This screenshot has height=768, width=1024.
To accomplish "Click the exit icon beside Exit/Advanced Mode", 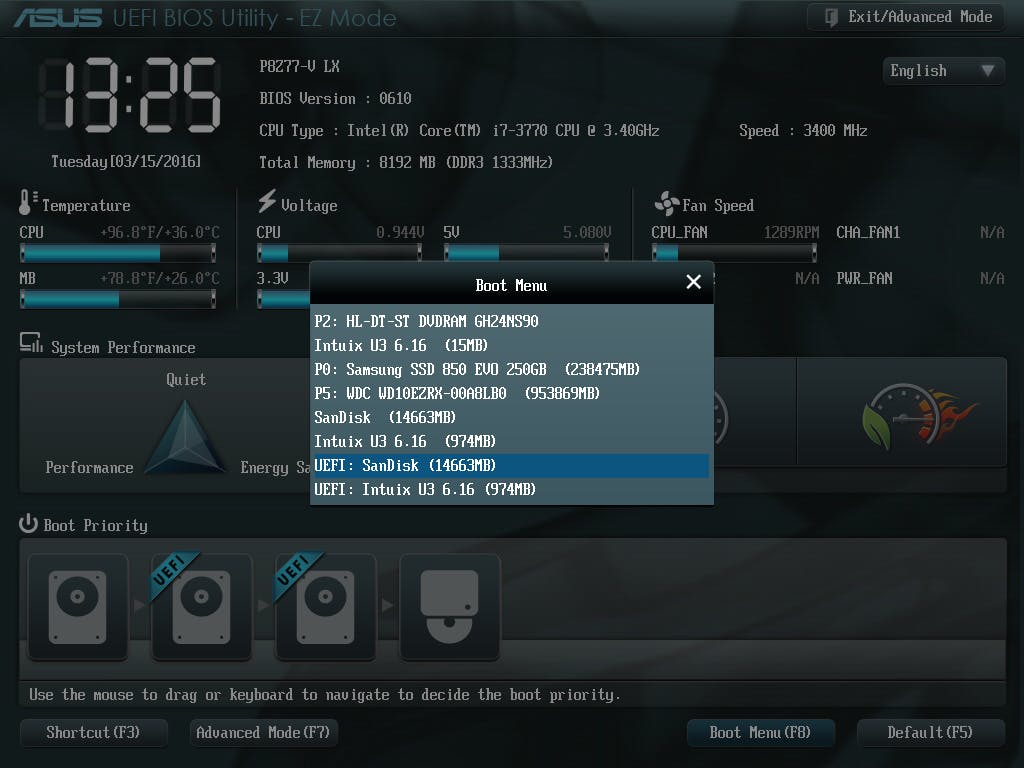I will tap(831, 17).
